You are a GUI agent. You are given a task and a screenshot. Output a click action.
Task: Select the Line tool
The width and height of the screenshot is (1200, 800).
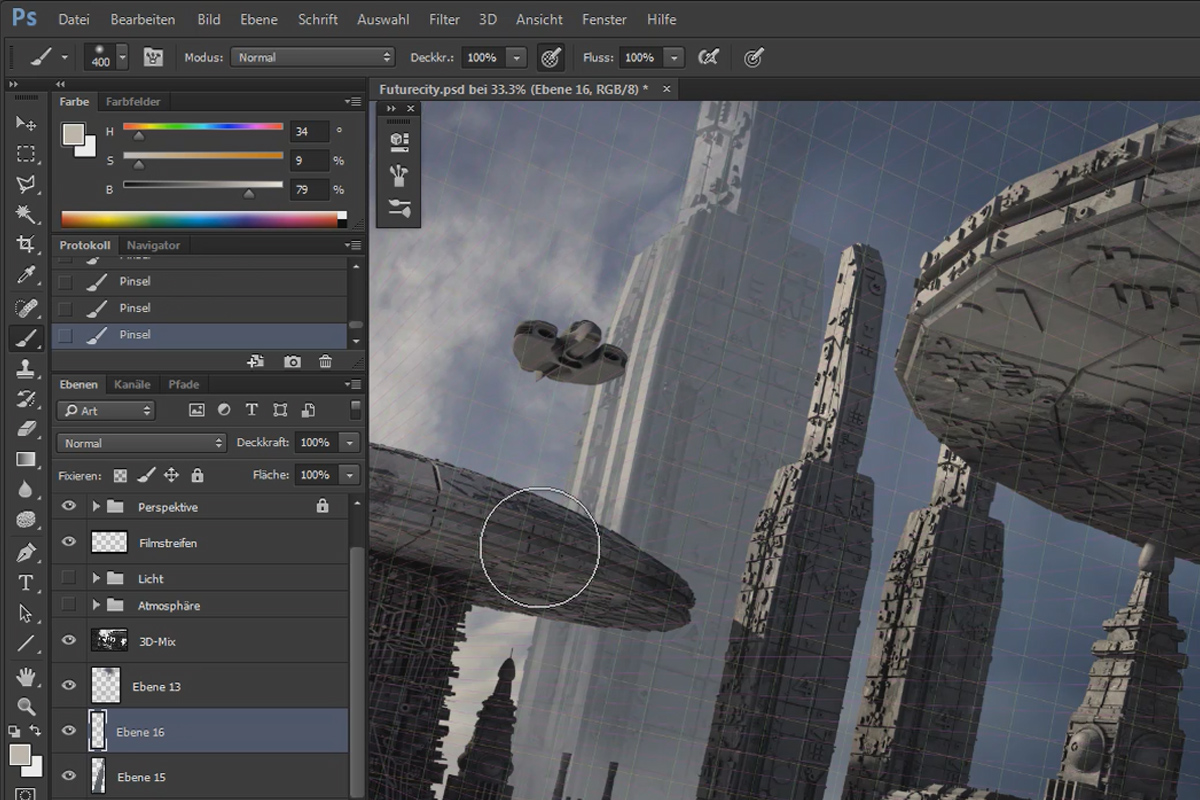[x=26, y=643]
